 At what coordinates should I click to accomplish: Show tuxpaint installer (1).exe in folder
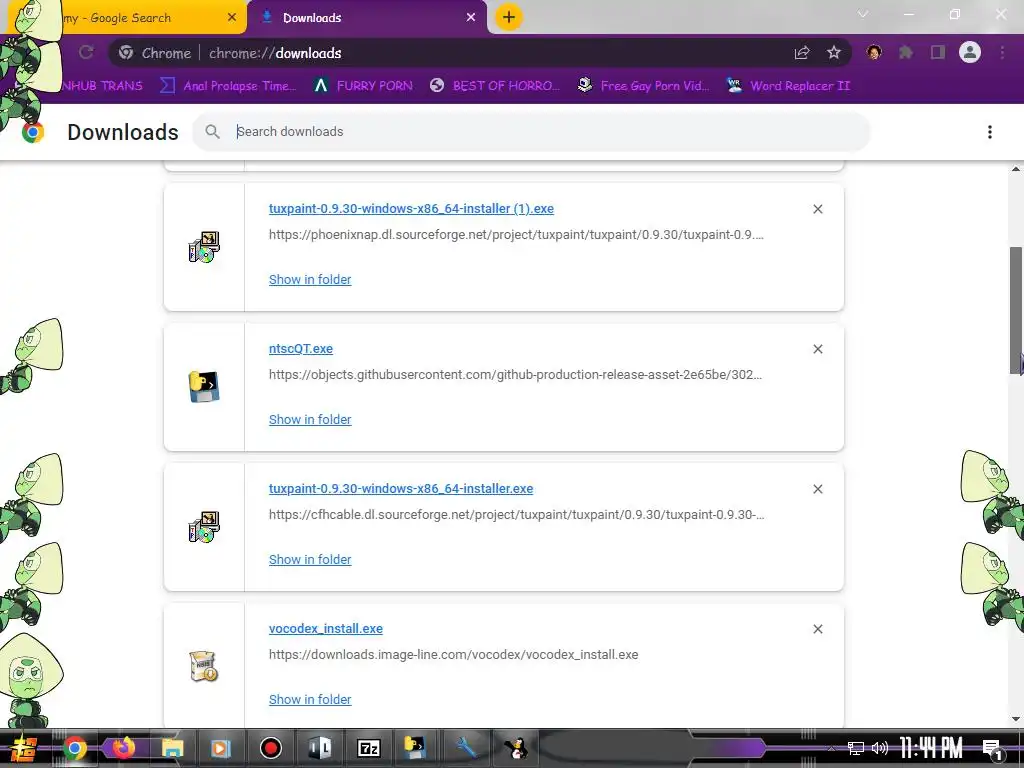click(x=310, y=280)
